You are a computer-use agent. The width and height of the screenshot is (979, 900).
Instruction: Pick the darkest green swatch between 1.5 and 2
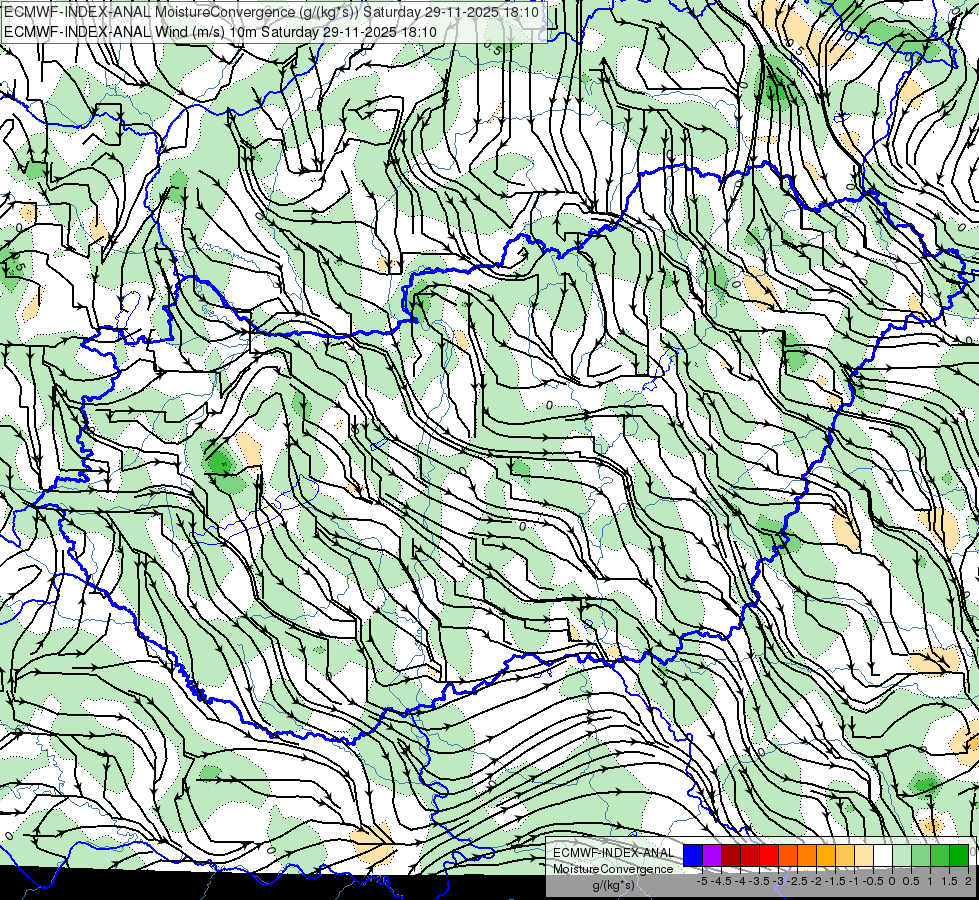(959, 855)
